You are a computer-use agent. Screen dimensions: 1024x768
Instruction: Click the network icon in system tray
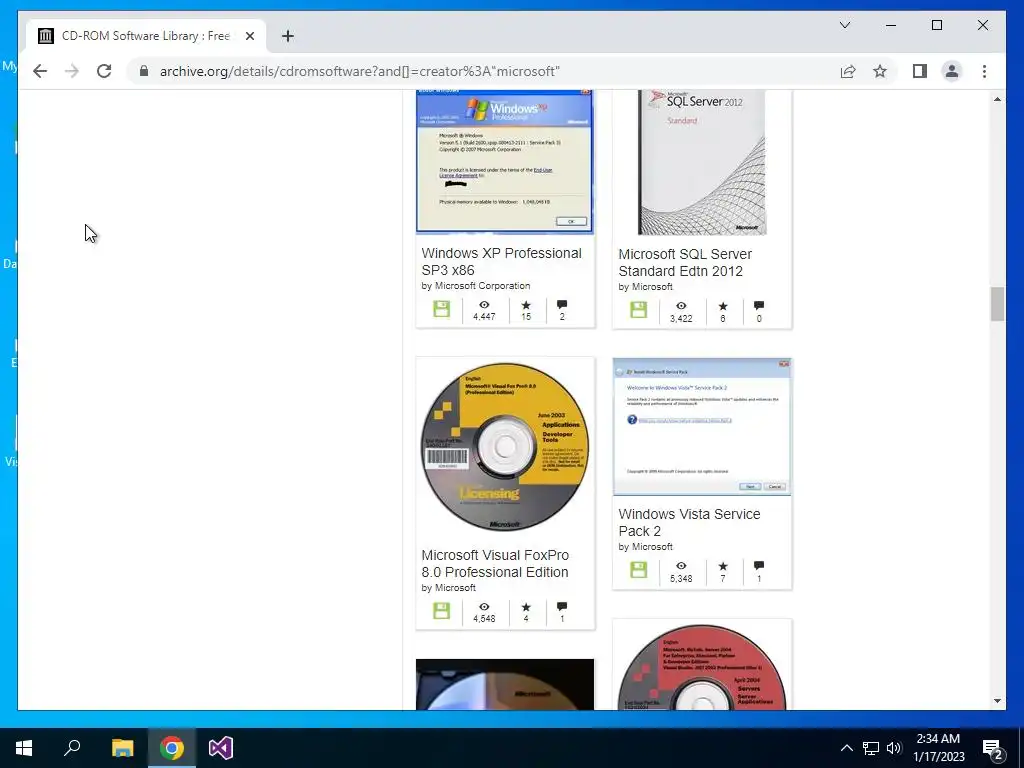pos(871,748)
